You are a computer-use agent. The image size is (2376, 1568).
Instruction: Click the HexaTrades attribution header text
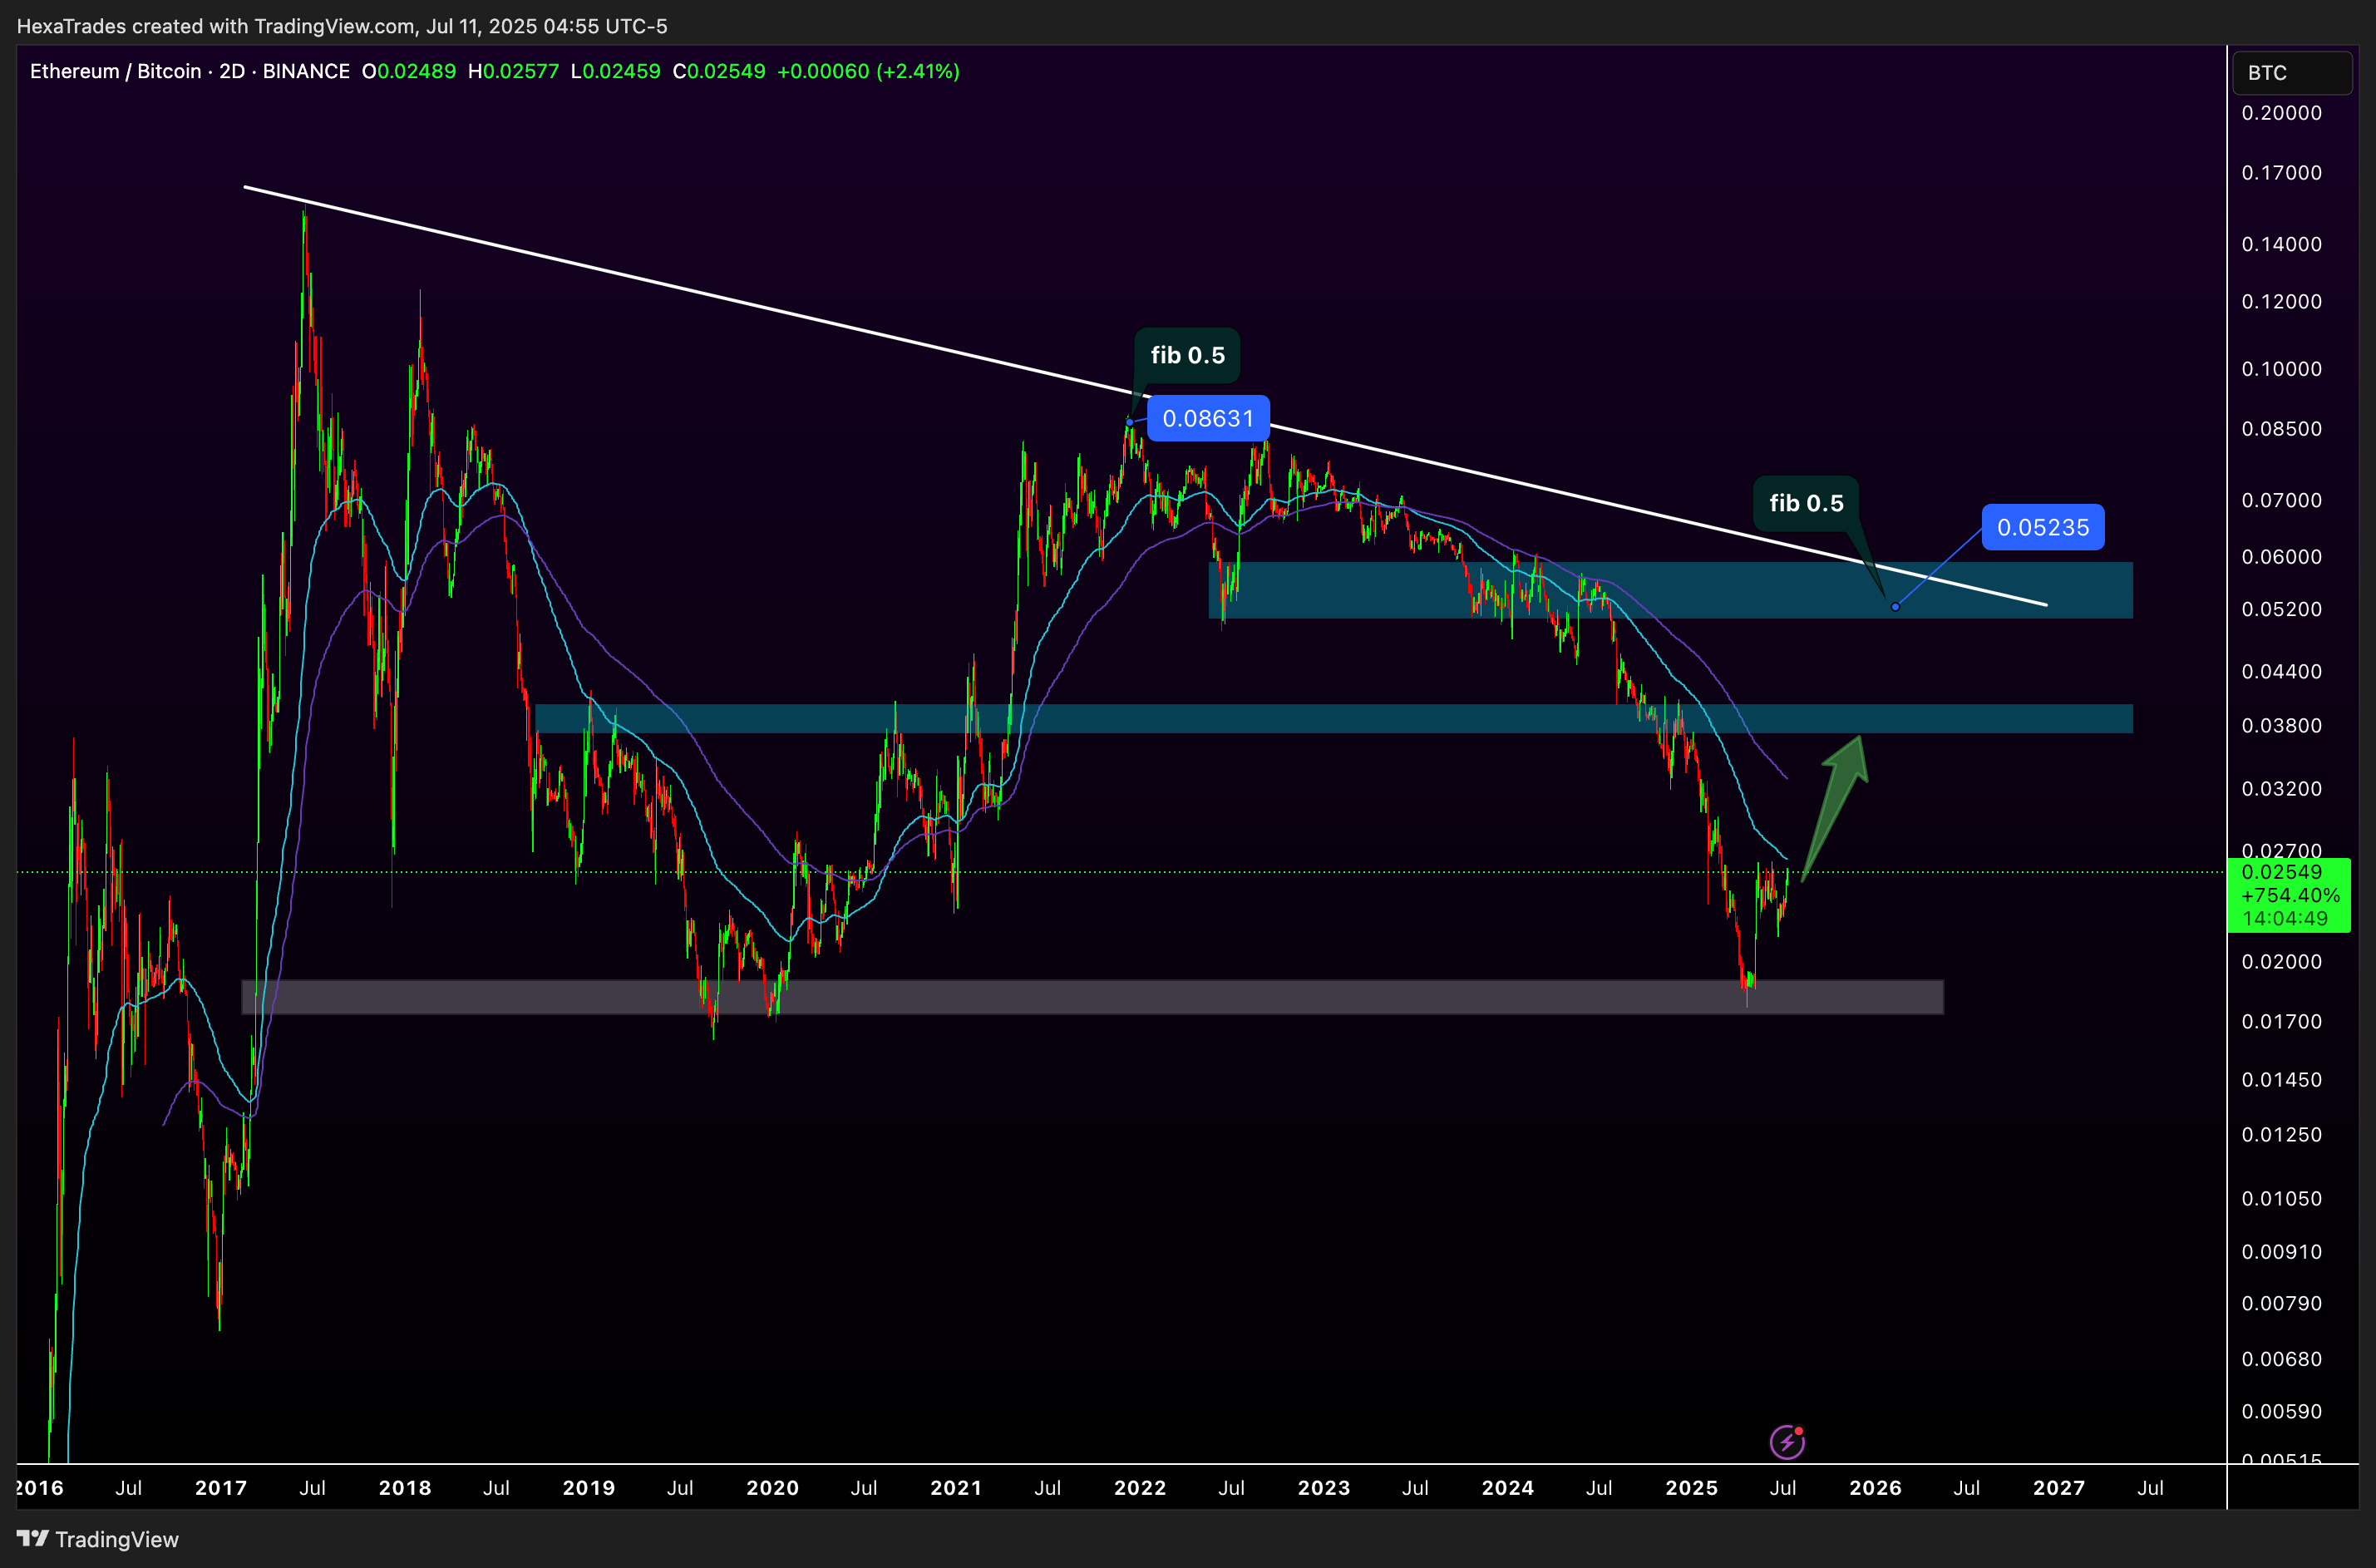click(342, 26)
